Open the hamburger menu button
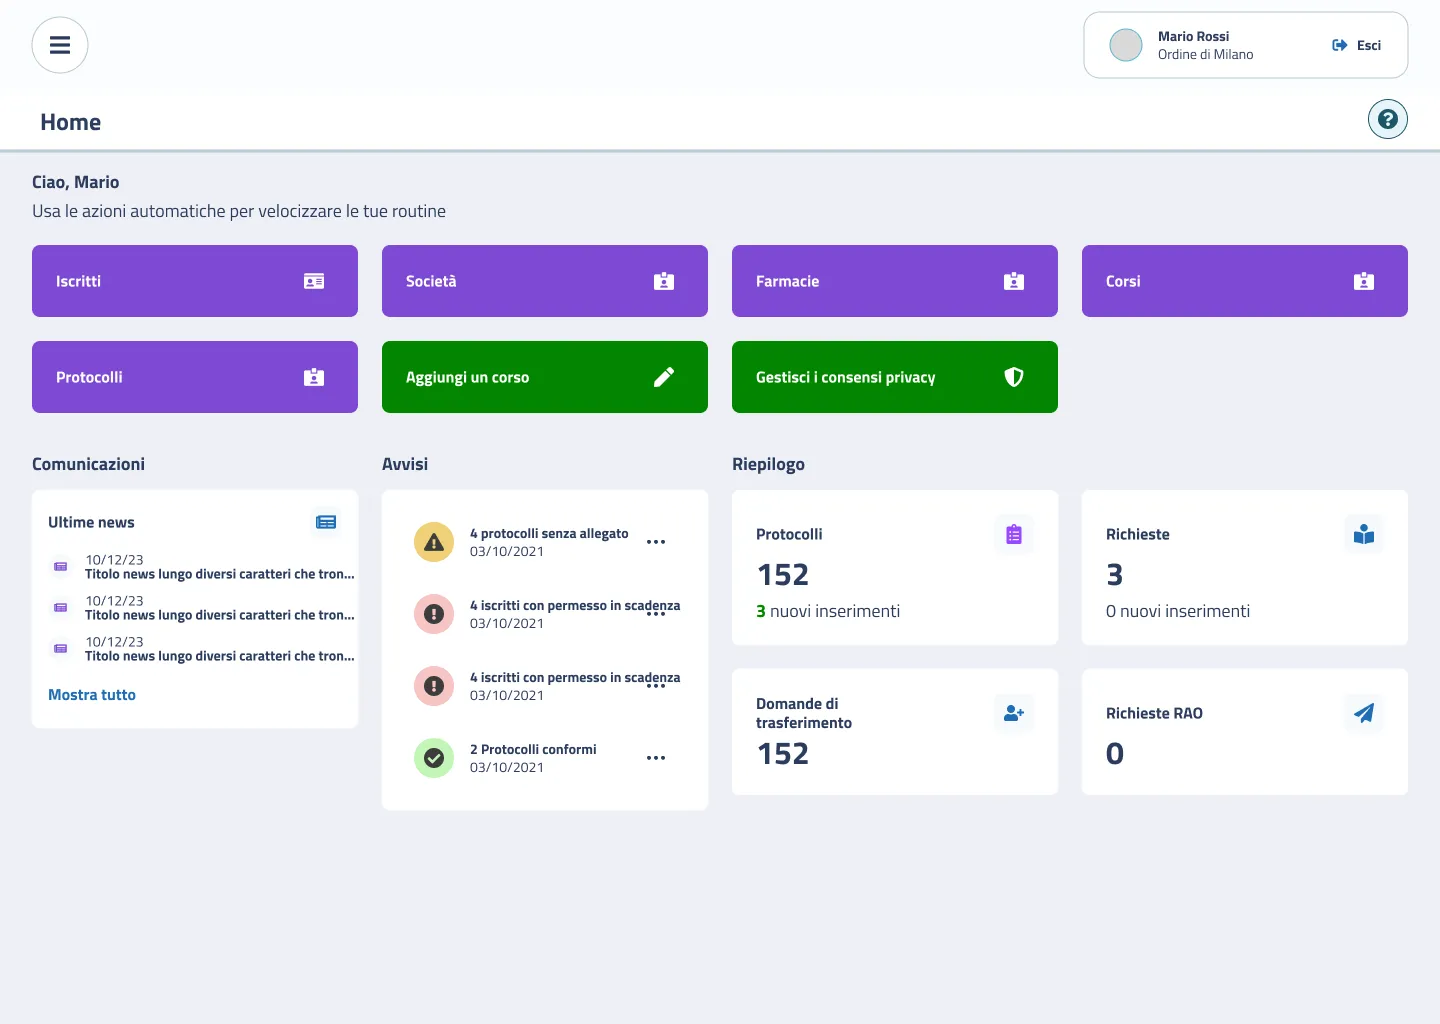This screenshot has width=1440, height=1024. (60, 45)
